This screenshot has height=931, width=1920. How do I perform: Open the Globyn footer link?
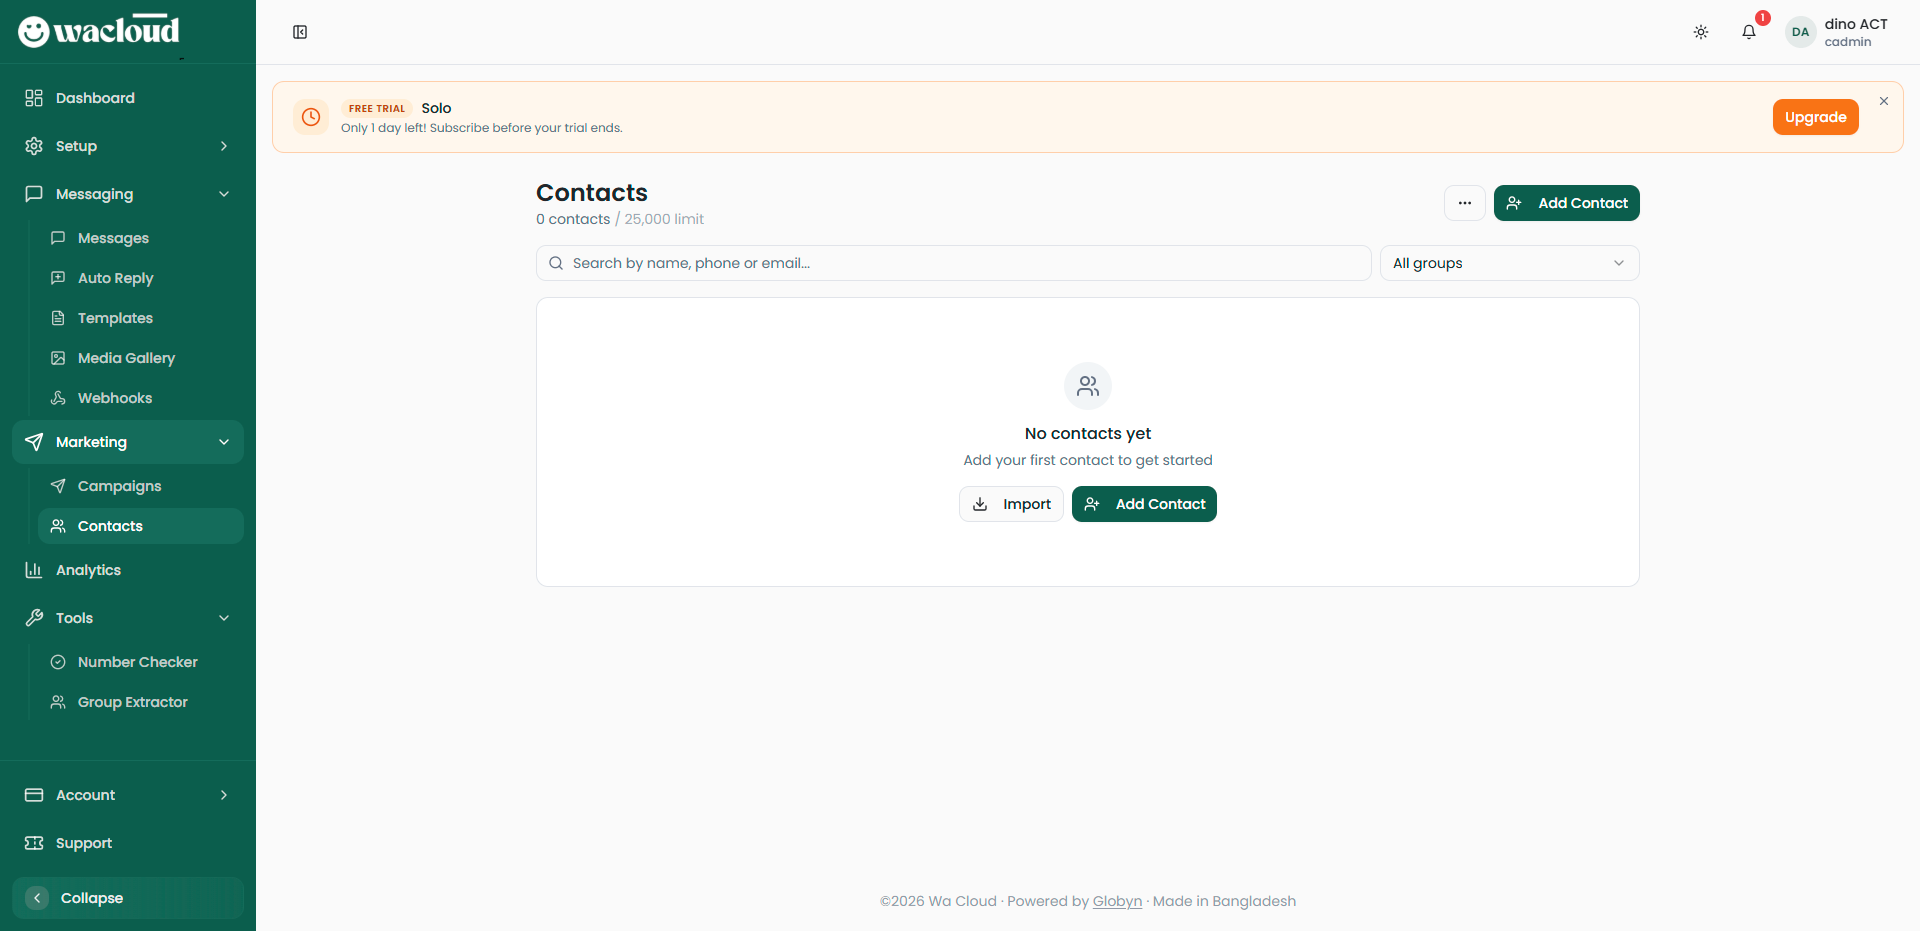[x=1117, y=901]
